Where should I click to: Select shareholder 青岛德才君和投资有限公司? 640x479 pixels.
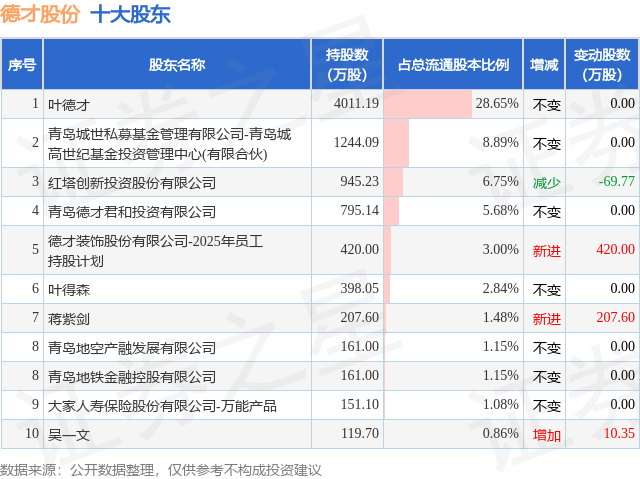click(132, 212)
